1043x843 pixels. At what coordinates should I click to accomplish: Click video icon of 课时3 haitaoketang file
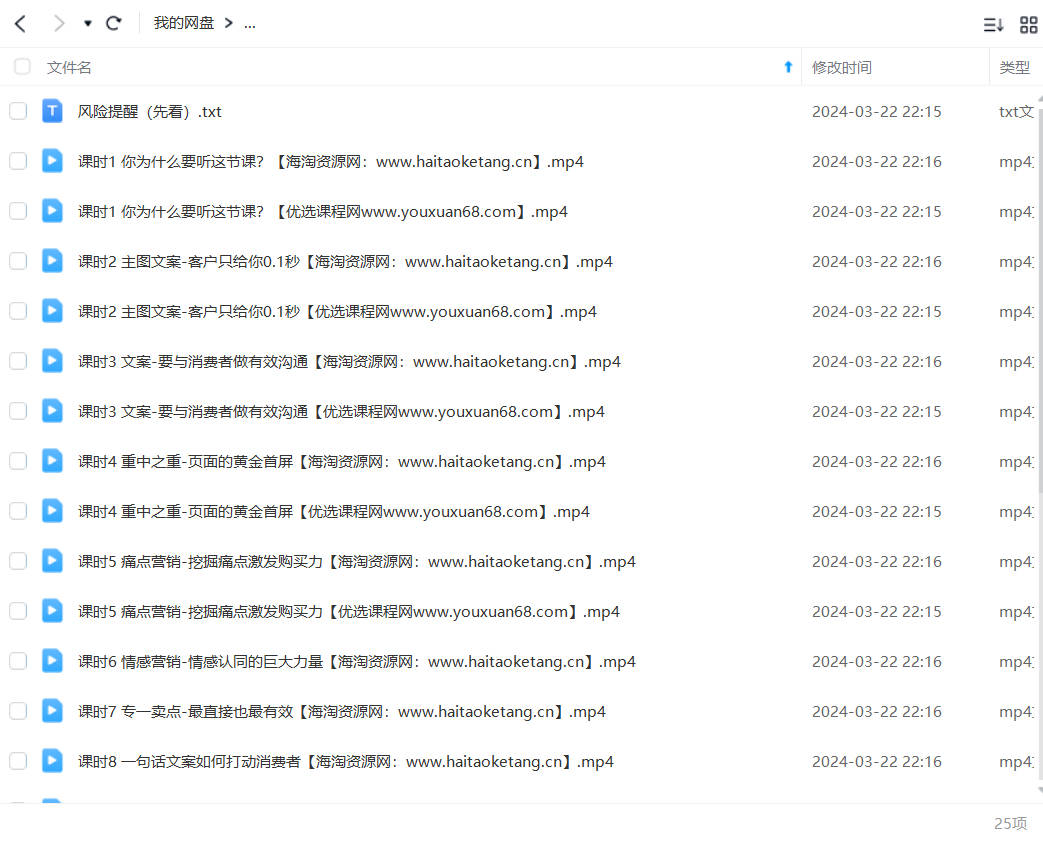(x=52, y=361)
